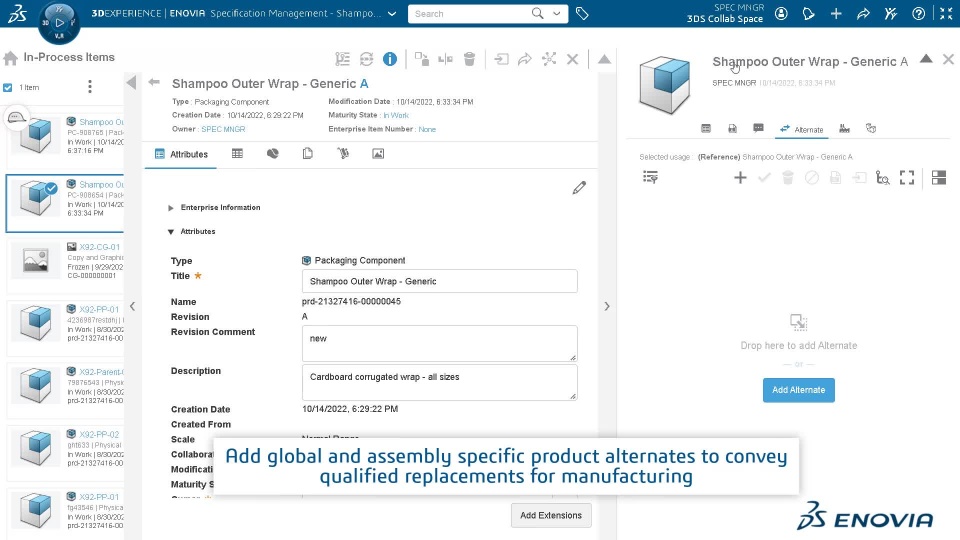Click the replace revision icon in toolbar
The image size is (960, 540).
(421, 59)
